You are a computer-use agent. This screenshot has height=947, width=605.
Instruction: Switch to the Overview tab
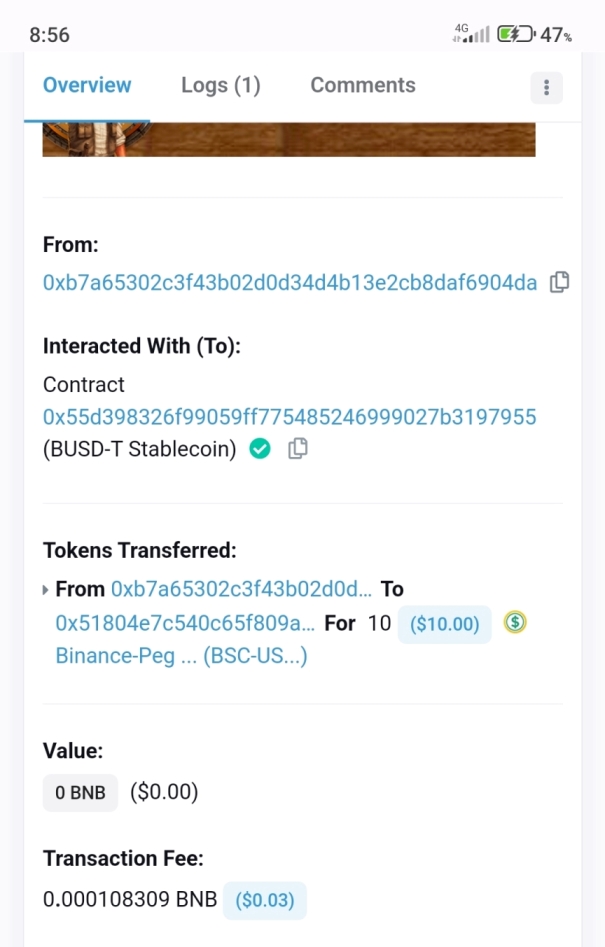coord(87,86)
